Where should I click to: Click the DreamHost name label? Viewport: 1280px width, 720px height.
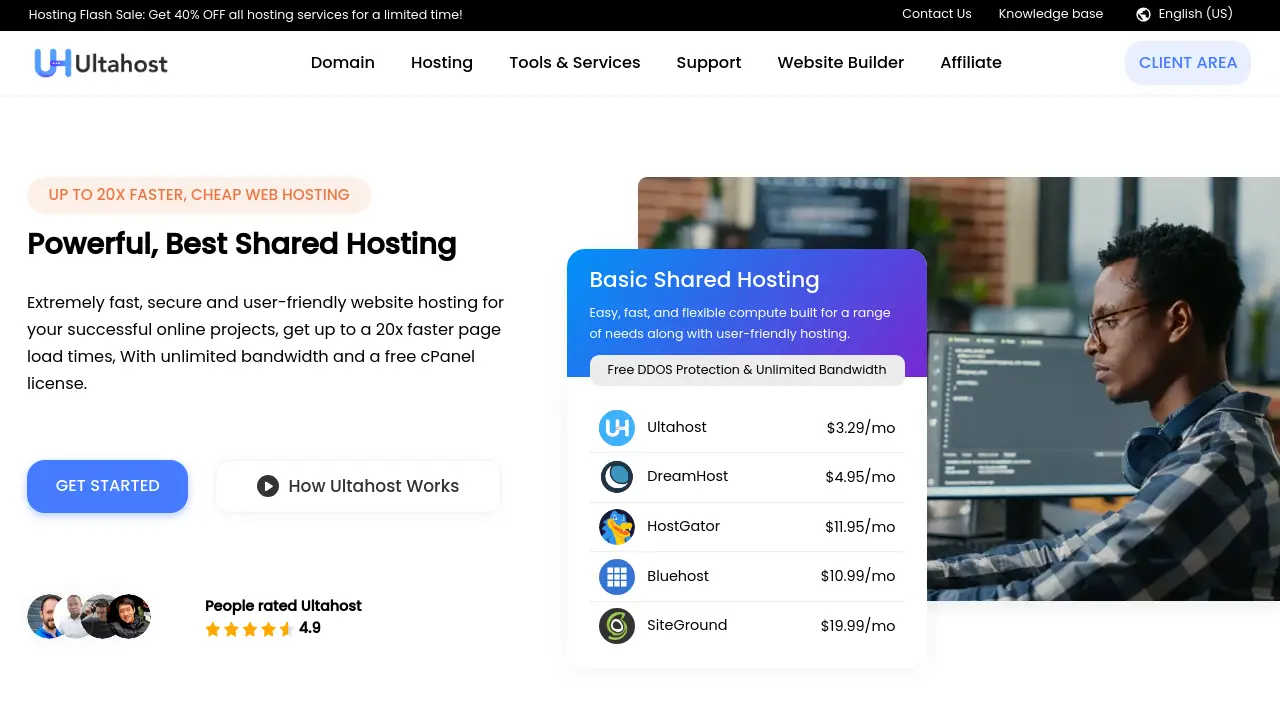tap(688, 476)
